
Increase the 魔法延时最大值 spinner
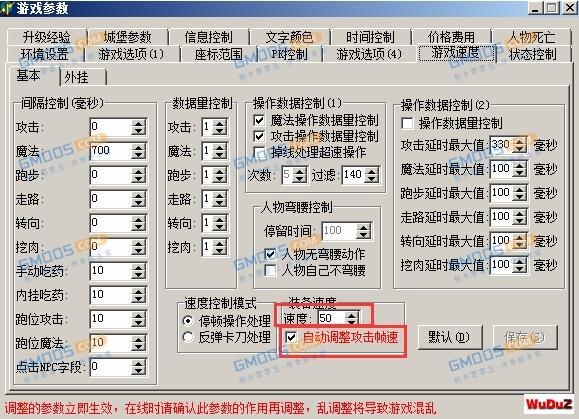pyautogui.click(x=520, y=165)
